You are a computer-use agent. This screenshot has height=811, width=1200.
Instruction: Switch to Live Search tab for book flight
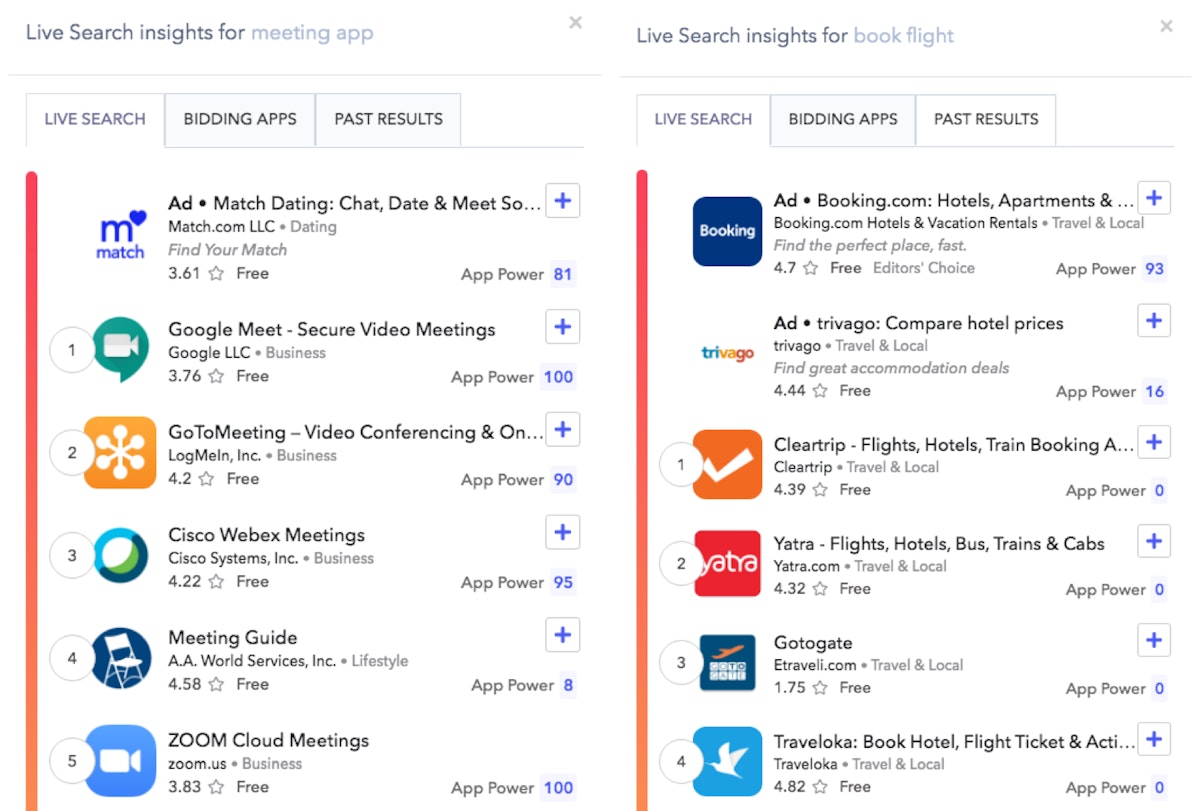pos(703,119)
